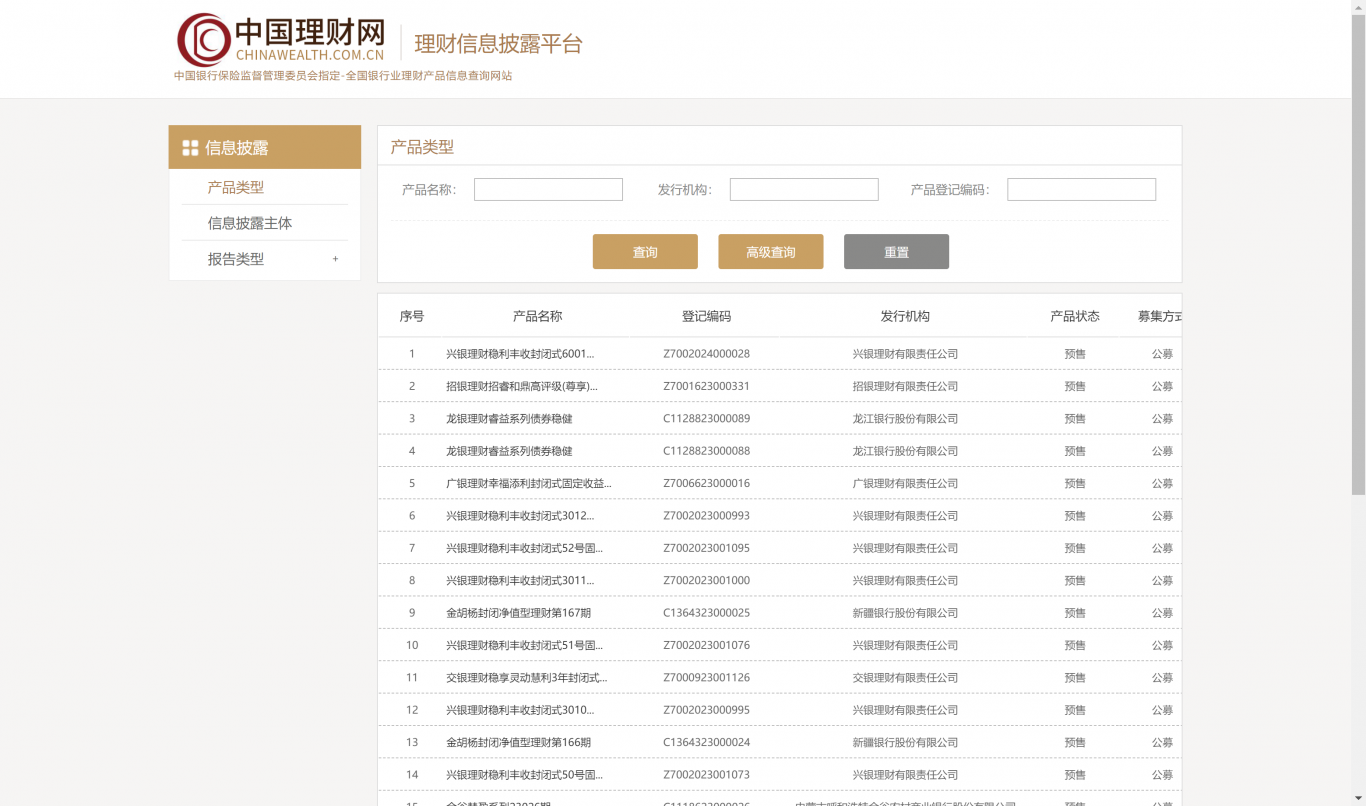Screen dimensions: 1366x806
Task: Click the 序号 column header
Action: [412, 316]
